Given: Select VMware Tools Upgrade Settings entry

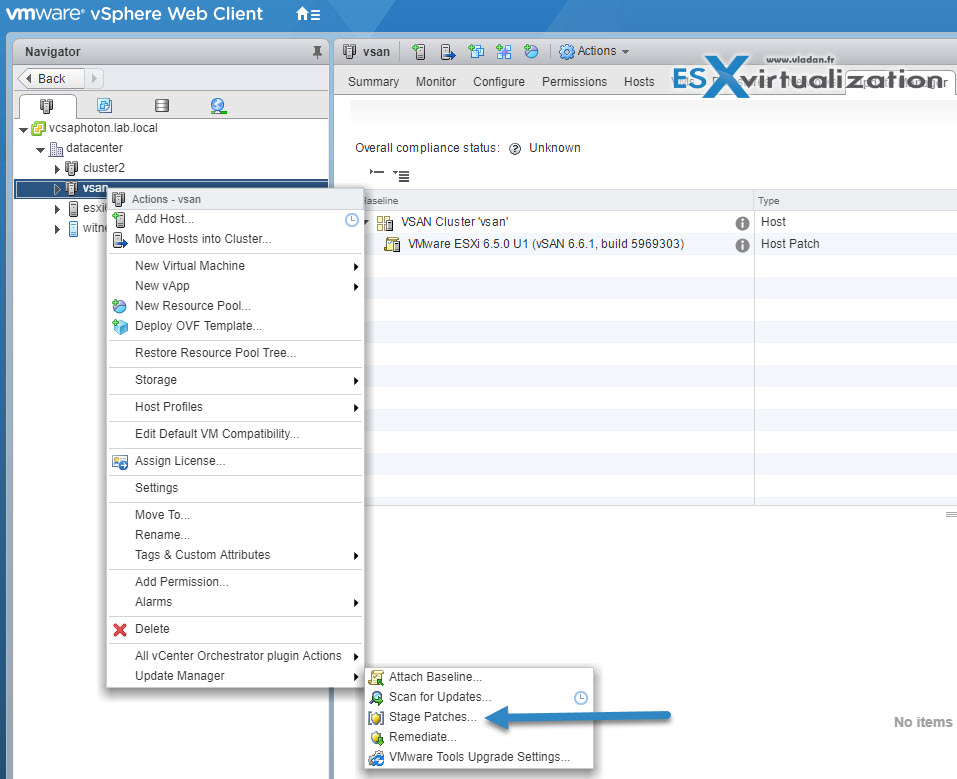Looking at the screenshot, I should click(x=478, y=757).
